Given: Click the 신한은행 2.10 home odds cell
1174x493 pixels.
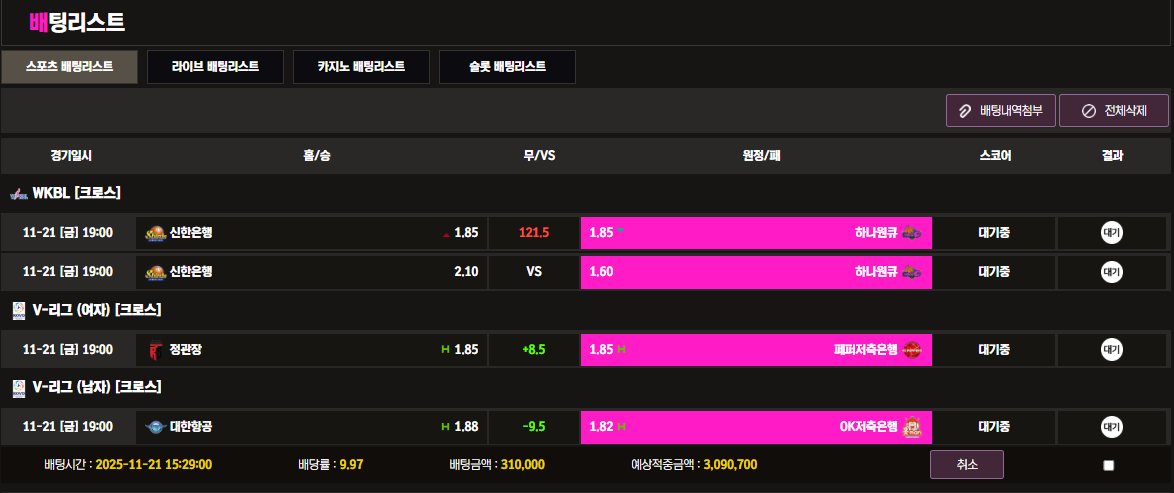Looking at the screenshot, I should 311,271.
